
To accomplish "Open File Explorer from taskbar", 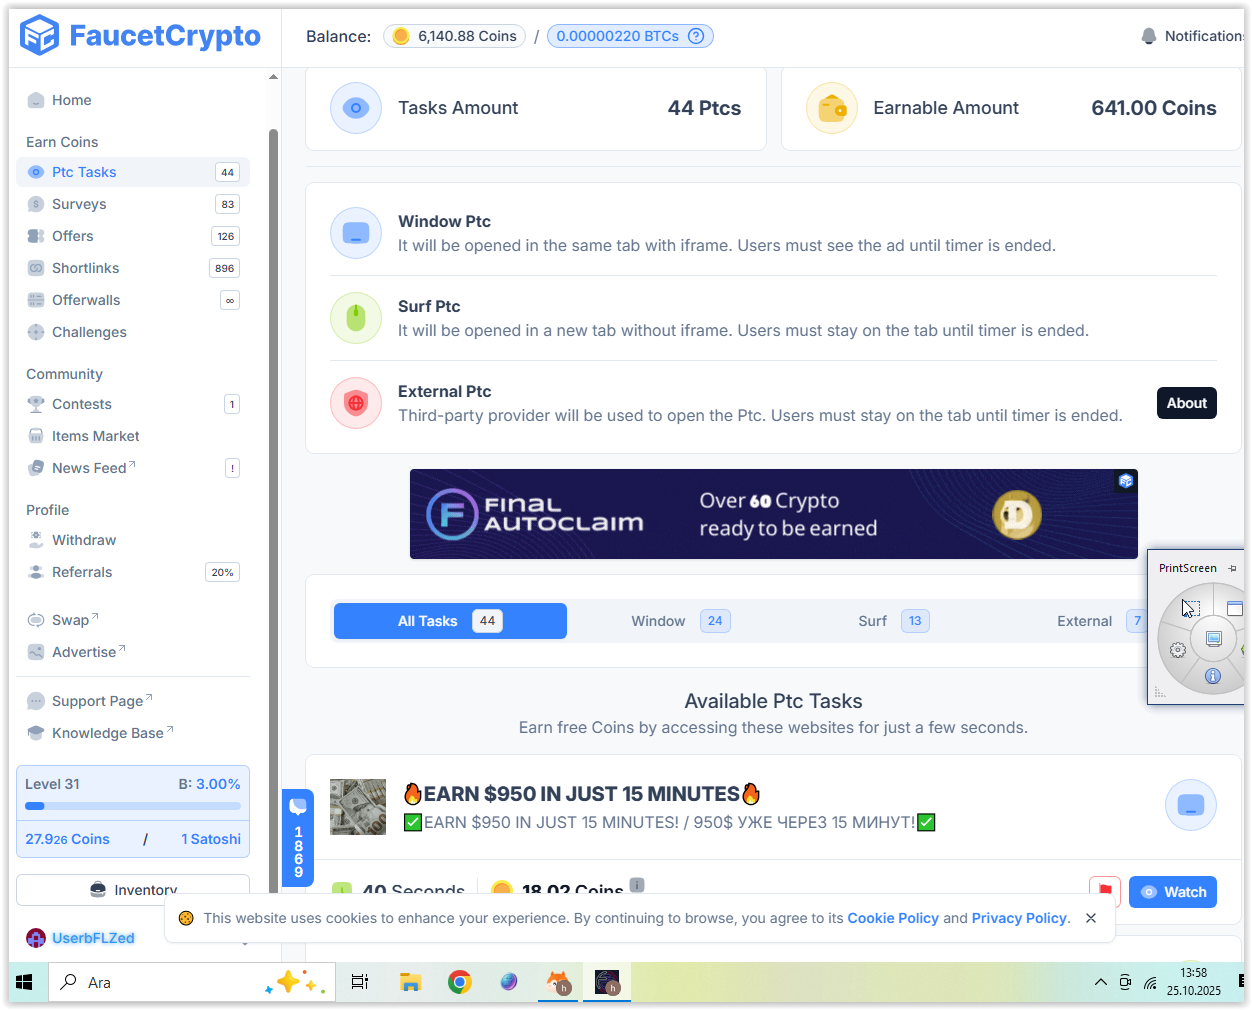I will tap(410, 982).
